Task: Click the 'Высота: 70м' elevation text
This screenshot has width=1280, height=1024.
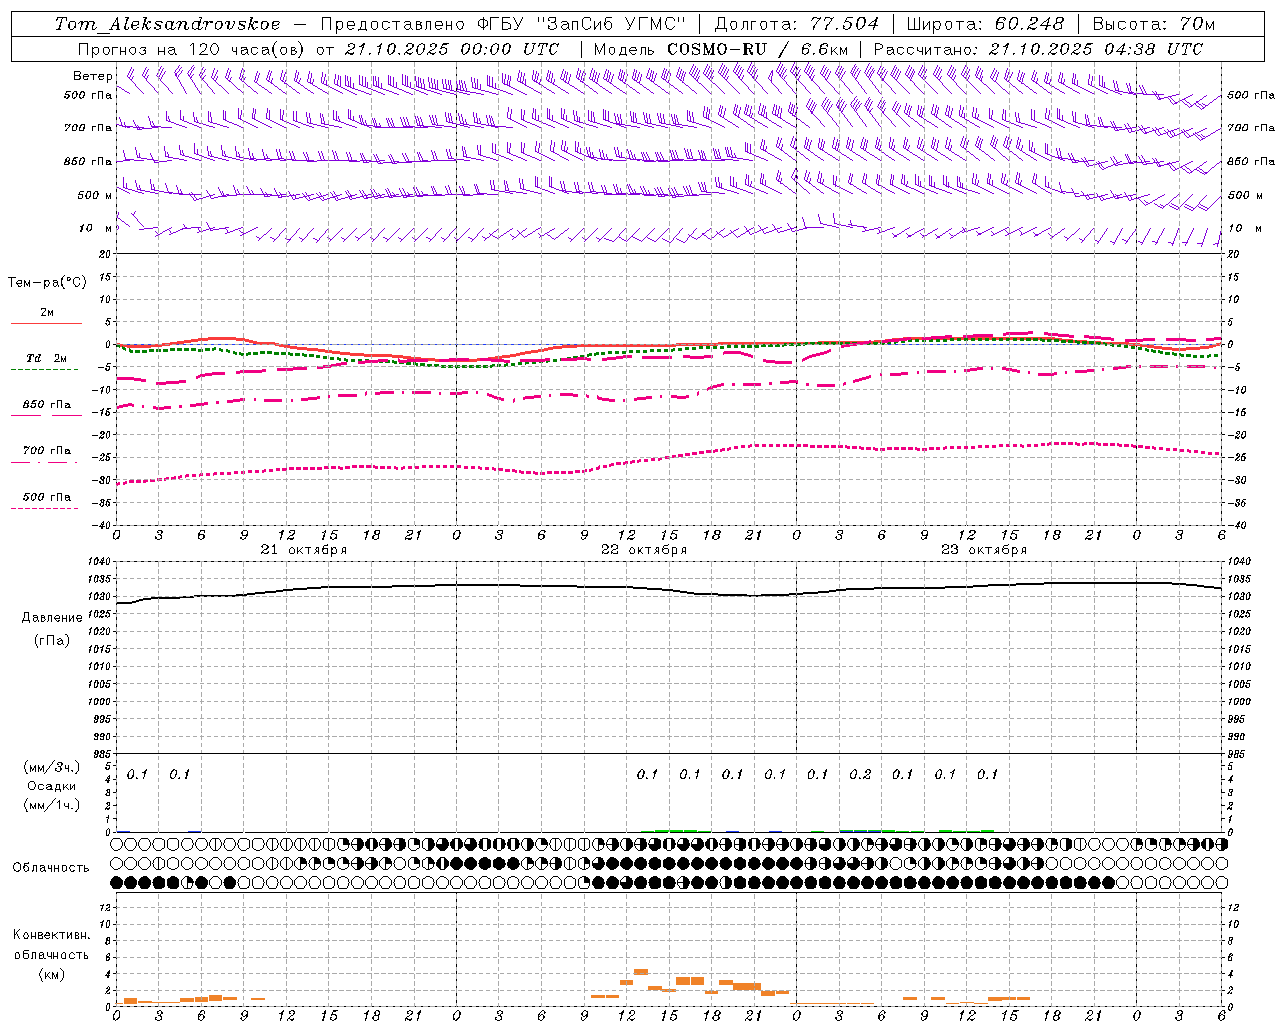Action: [x=1154, y=24]
